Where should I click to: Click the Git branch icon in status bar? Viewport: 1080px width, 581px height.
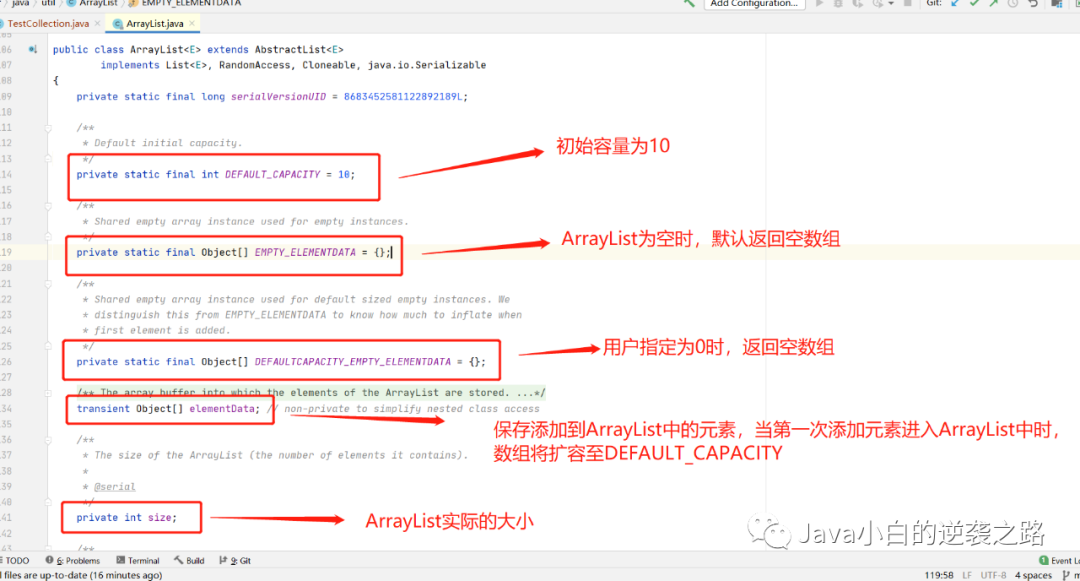point(1066,575)
